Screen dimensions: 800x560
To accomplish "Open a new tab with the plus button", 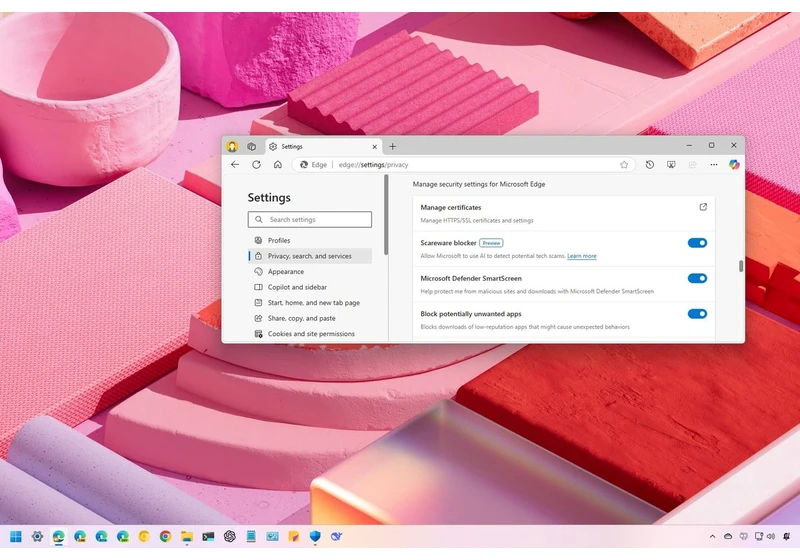I will pos(392,146).
